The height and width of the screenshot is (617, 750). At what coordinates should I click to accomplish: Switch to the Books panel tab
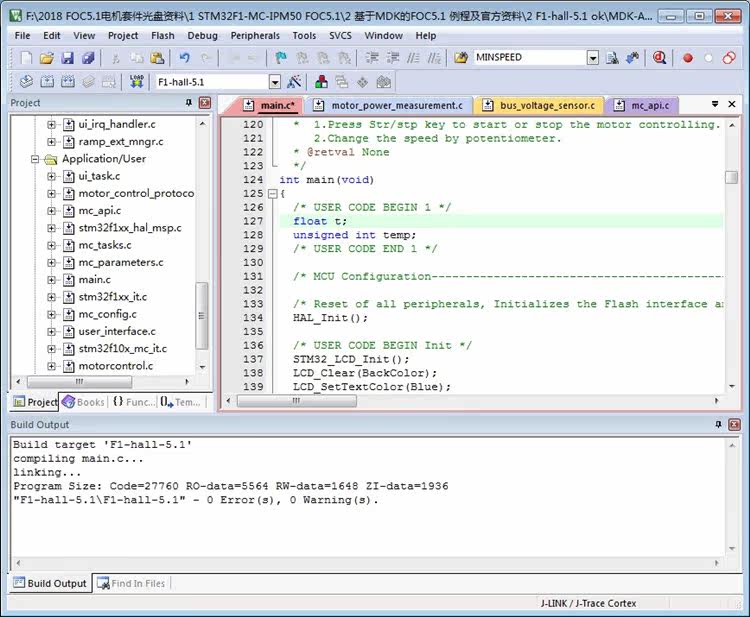point(84,402)
